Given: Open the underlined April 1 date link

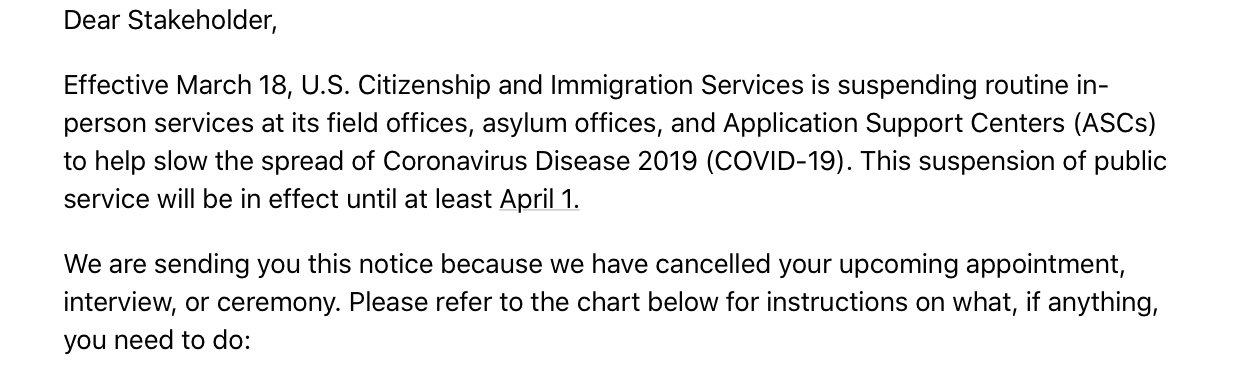Looking at the screenshot, I should (x=539, y=199).
